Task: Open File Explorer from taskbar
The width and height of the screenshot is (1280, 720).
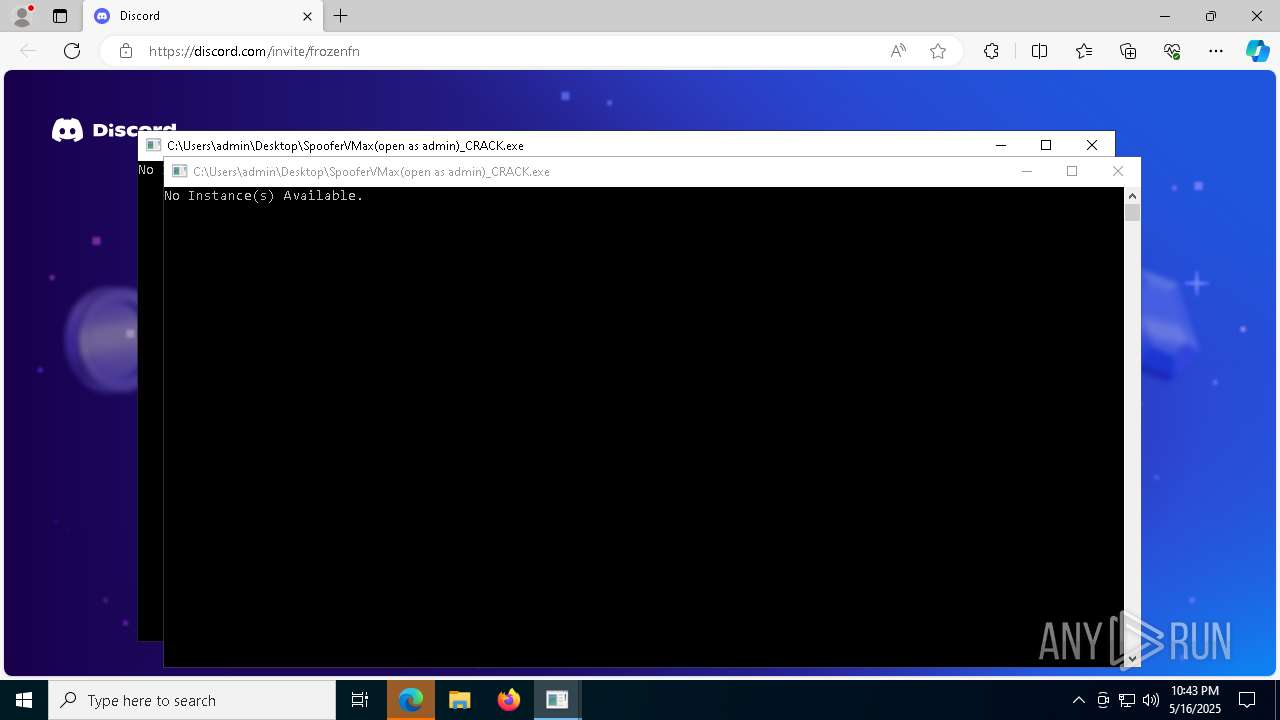Action: click(460, 700)
